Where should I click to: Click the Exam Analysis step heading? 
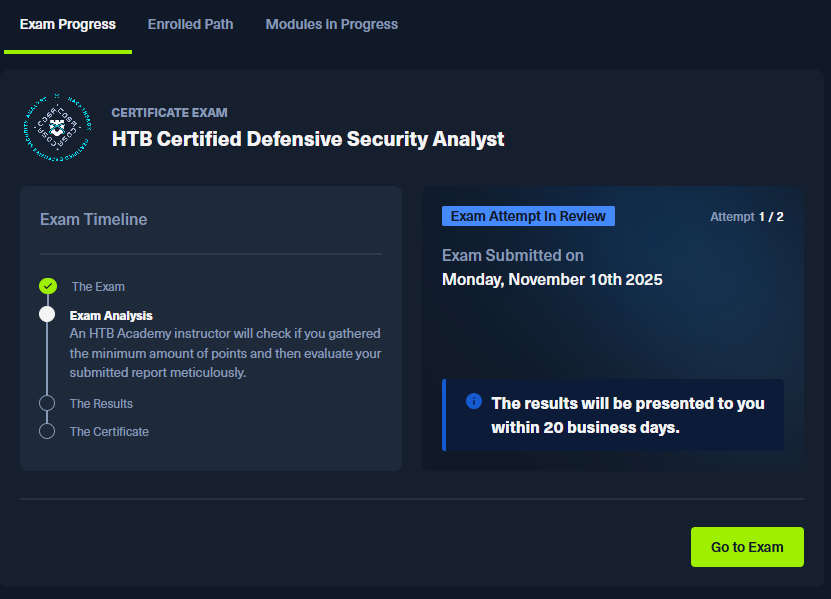(x=111, y=316)
